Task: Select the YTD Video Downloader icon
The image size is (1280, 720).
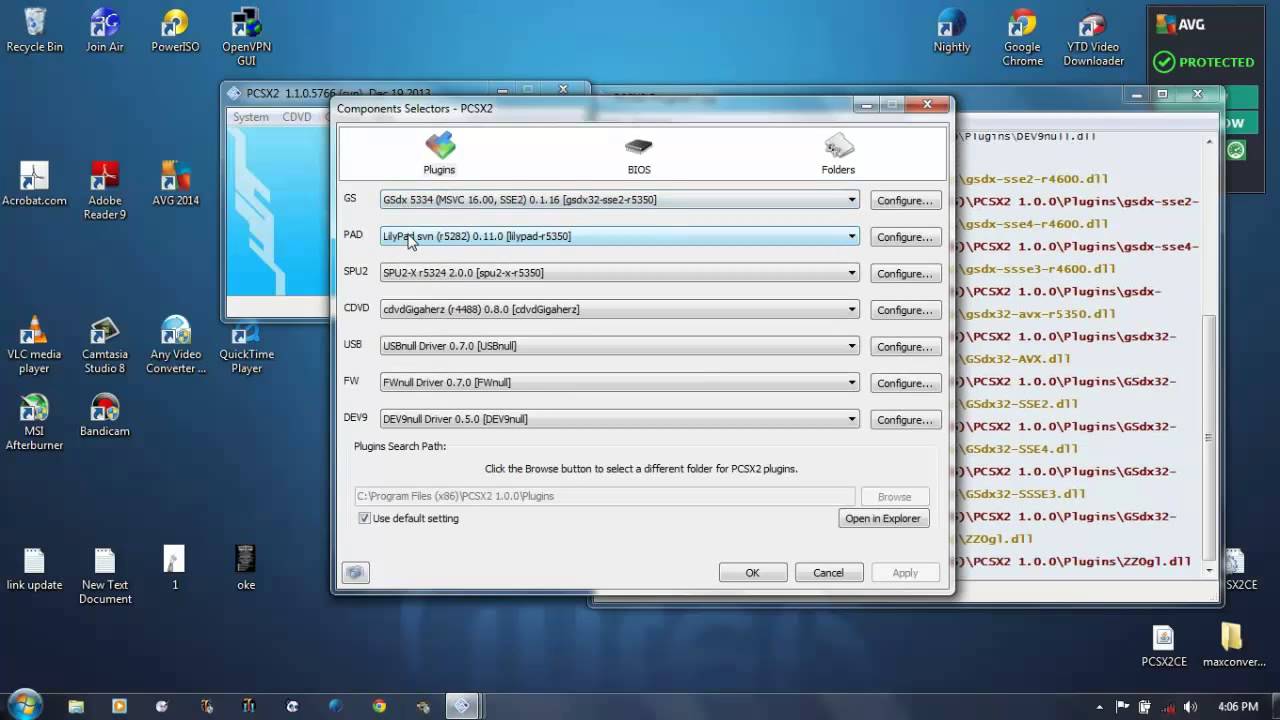Action: [1093, 38]
